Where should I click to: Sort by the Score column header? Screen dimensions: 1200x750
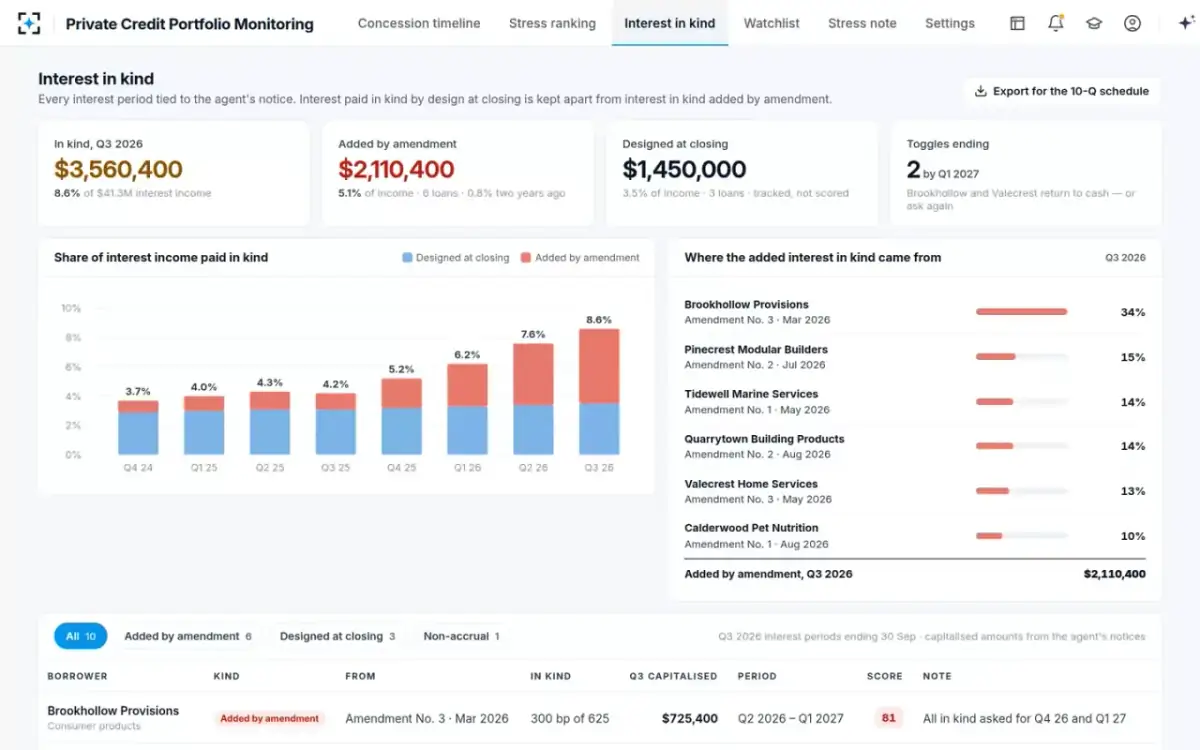[884, 676]
